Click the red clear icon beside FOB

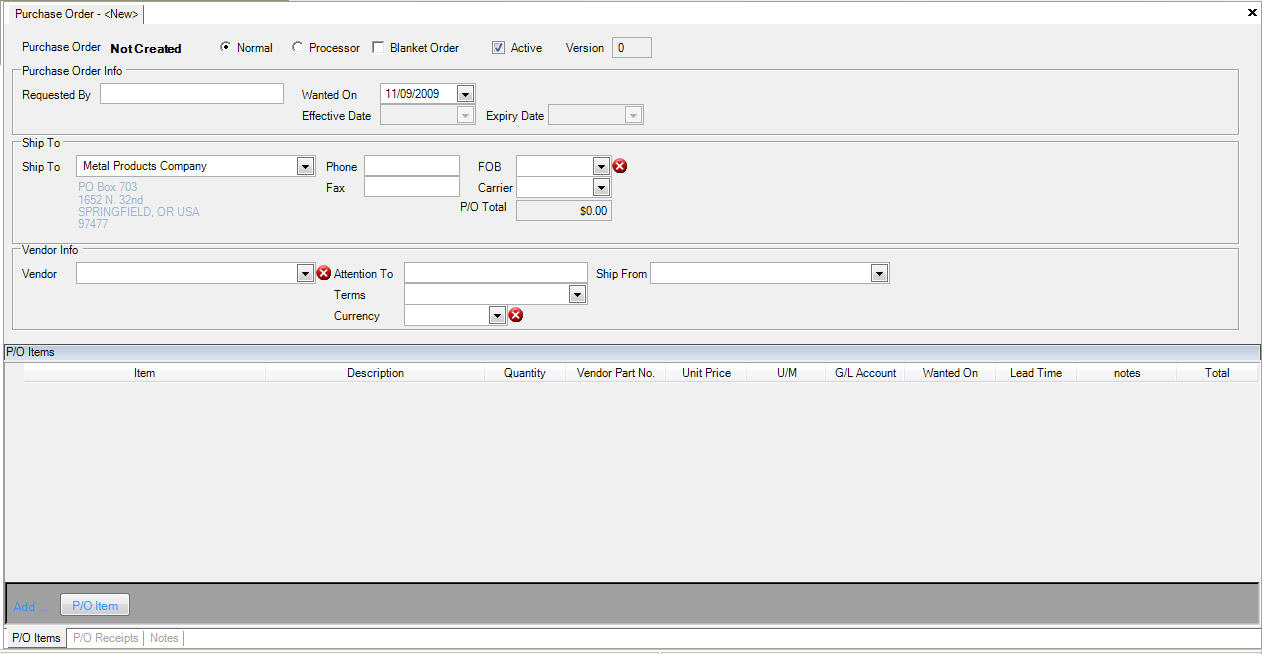pos(620,166)
